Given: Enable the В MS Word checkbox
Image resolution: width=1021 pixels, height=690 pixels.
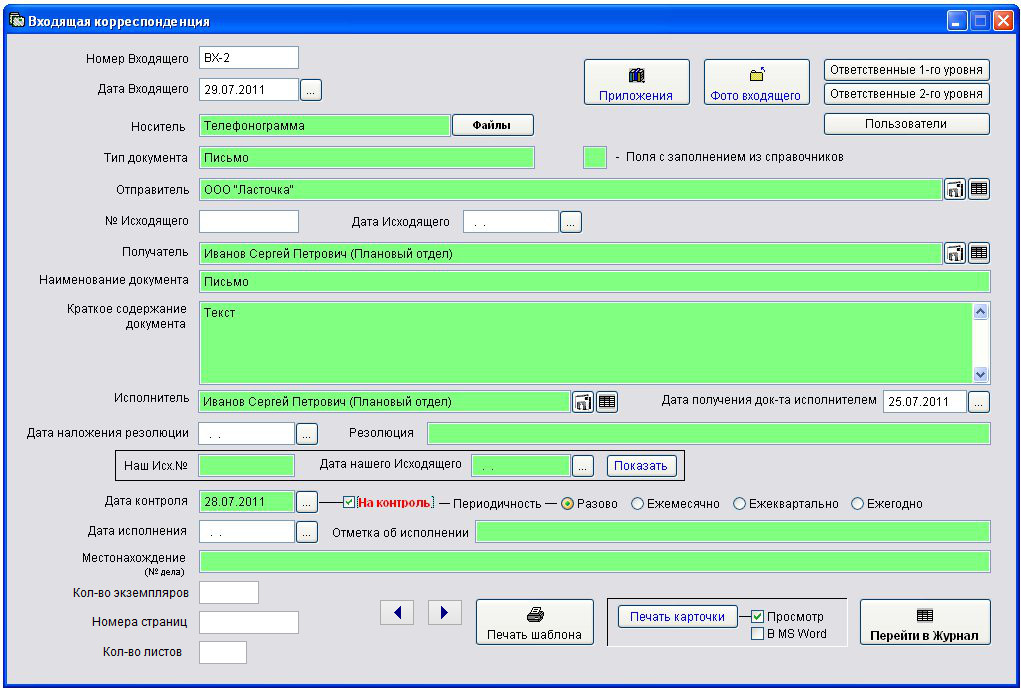Looking at the screenshot, I should tap(758, 633).
